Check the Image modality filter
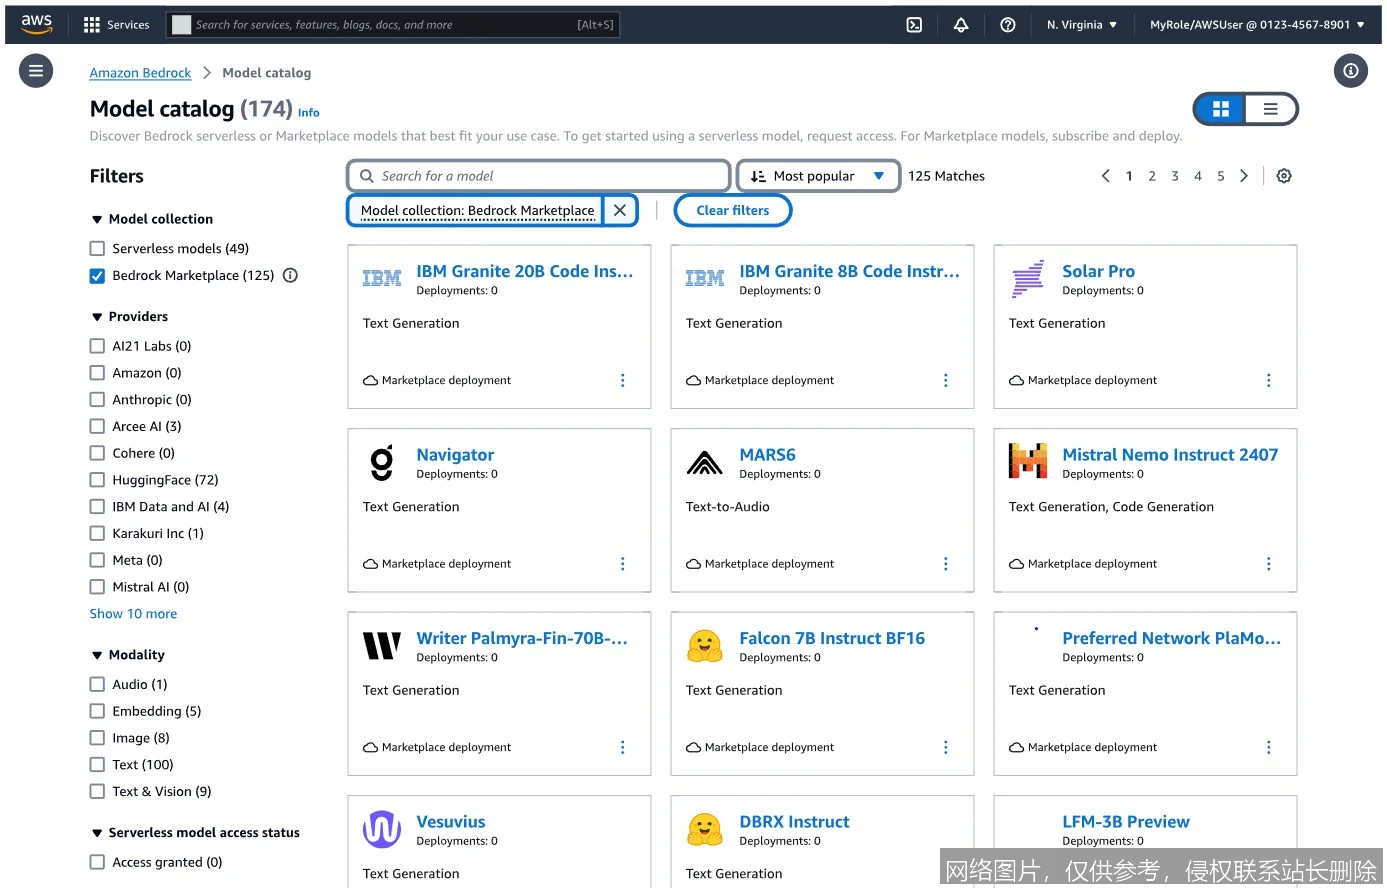Screen dimensions: 1387x888 click(x=97, y=738)
